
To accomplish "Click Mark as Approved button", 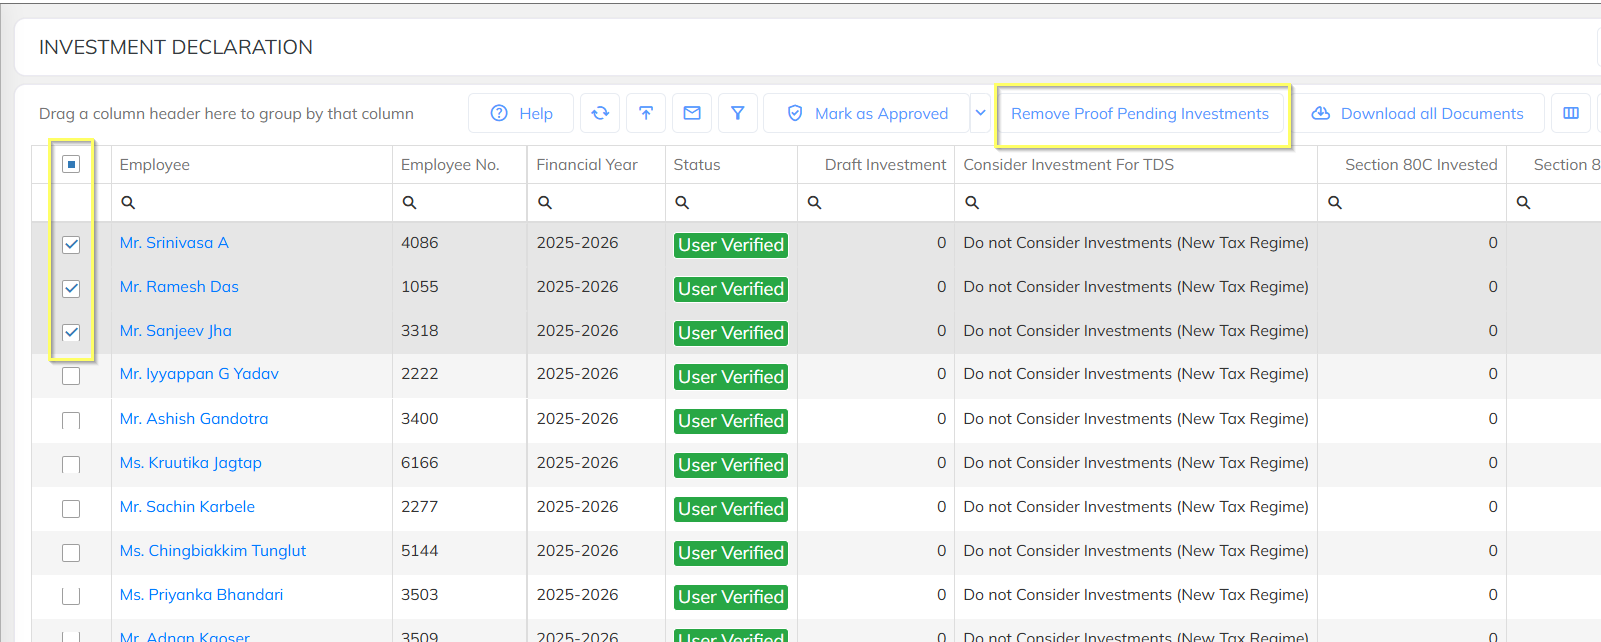I will [x=867, y=114].
